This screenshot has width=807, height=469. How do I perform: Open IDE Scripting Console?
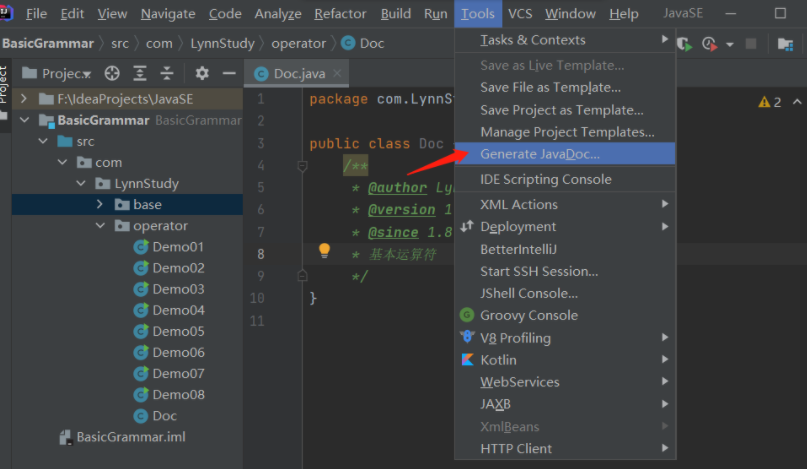(x=565, y=179)
